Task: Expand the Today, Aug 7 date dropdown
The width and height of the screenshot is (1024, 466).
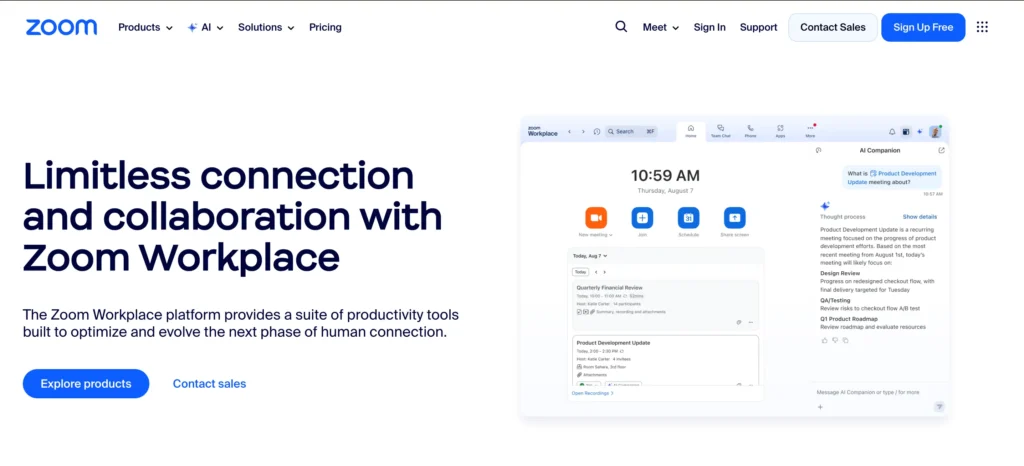Action: coord(590,256)
